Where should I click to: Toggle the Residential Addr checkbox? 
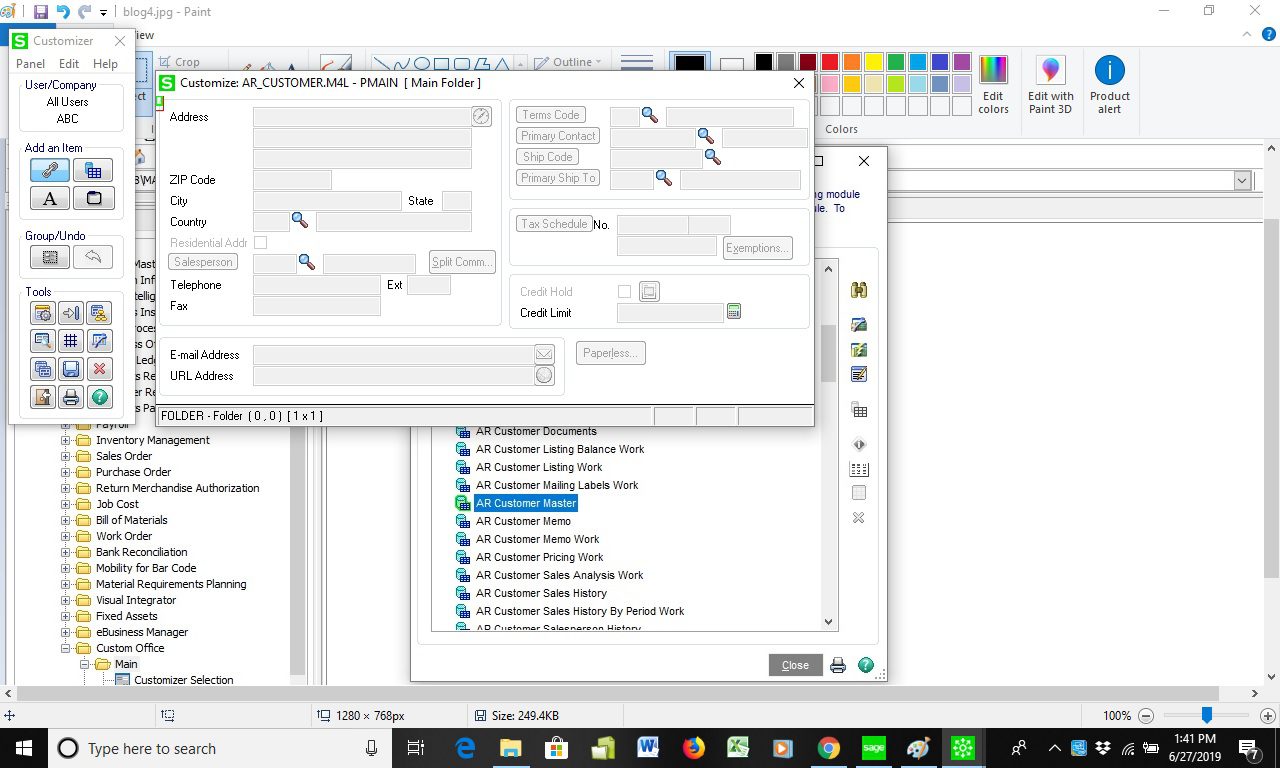260,243
